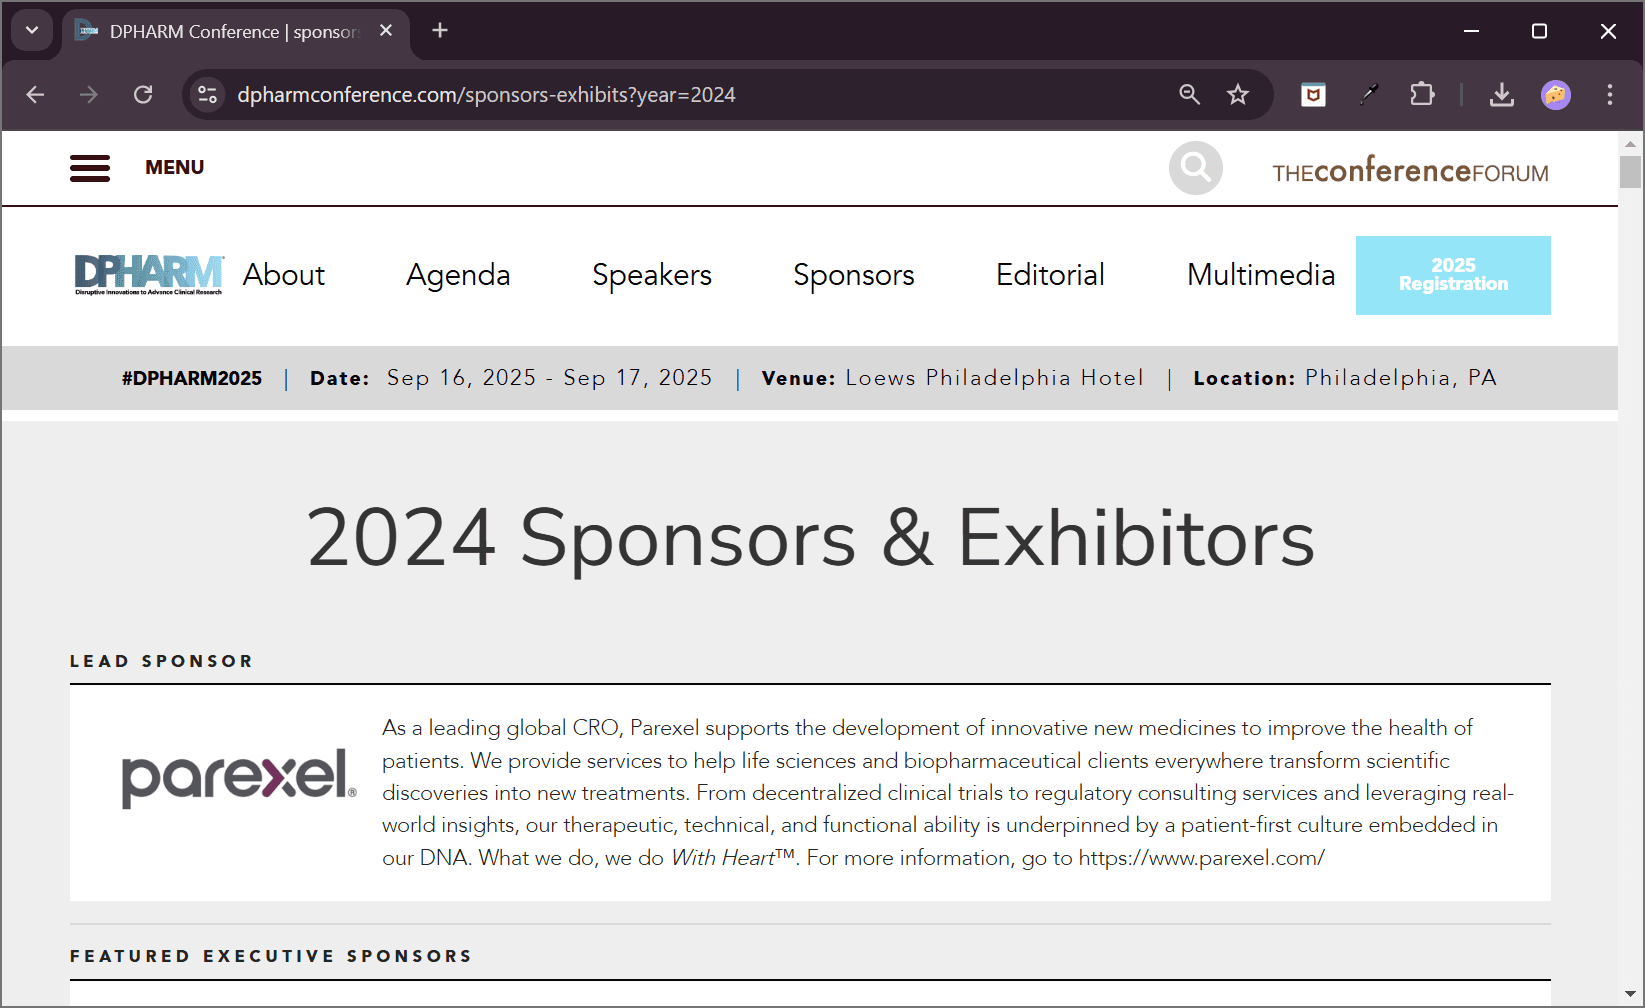Click the 2024 Sponsors & Exhibitors heading
Screen dimensions: 1645x1008
pos(810,538)
